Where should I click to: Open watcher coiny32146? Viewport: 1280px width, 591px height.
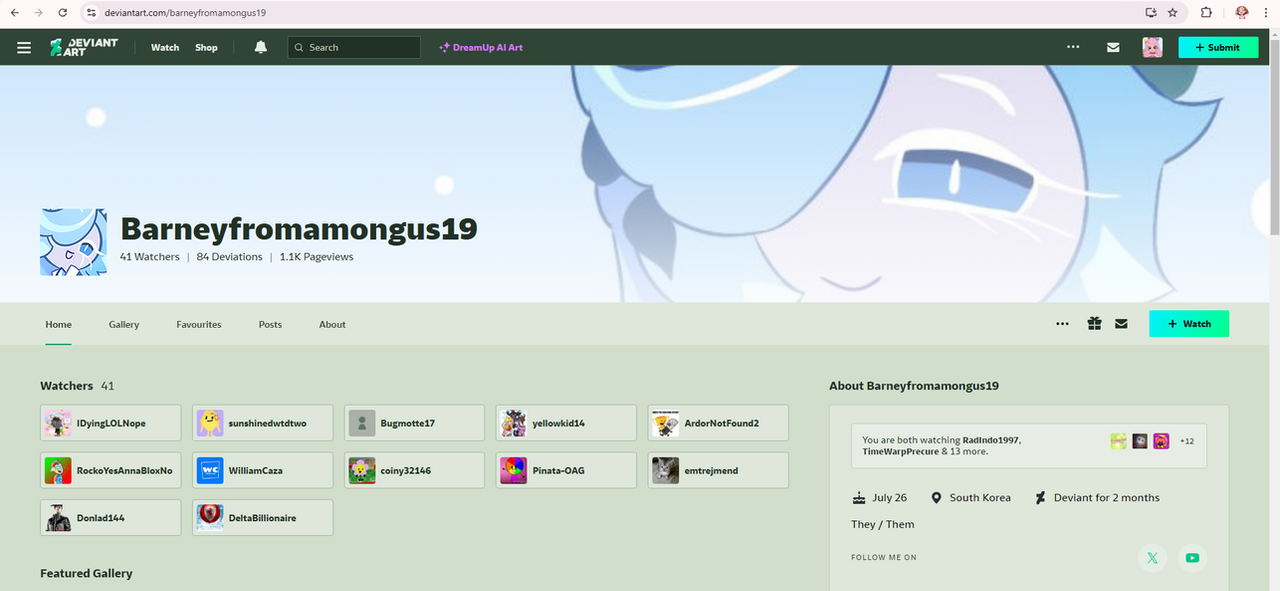(x=415, y=470)
